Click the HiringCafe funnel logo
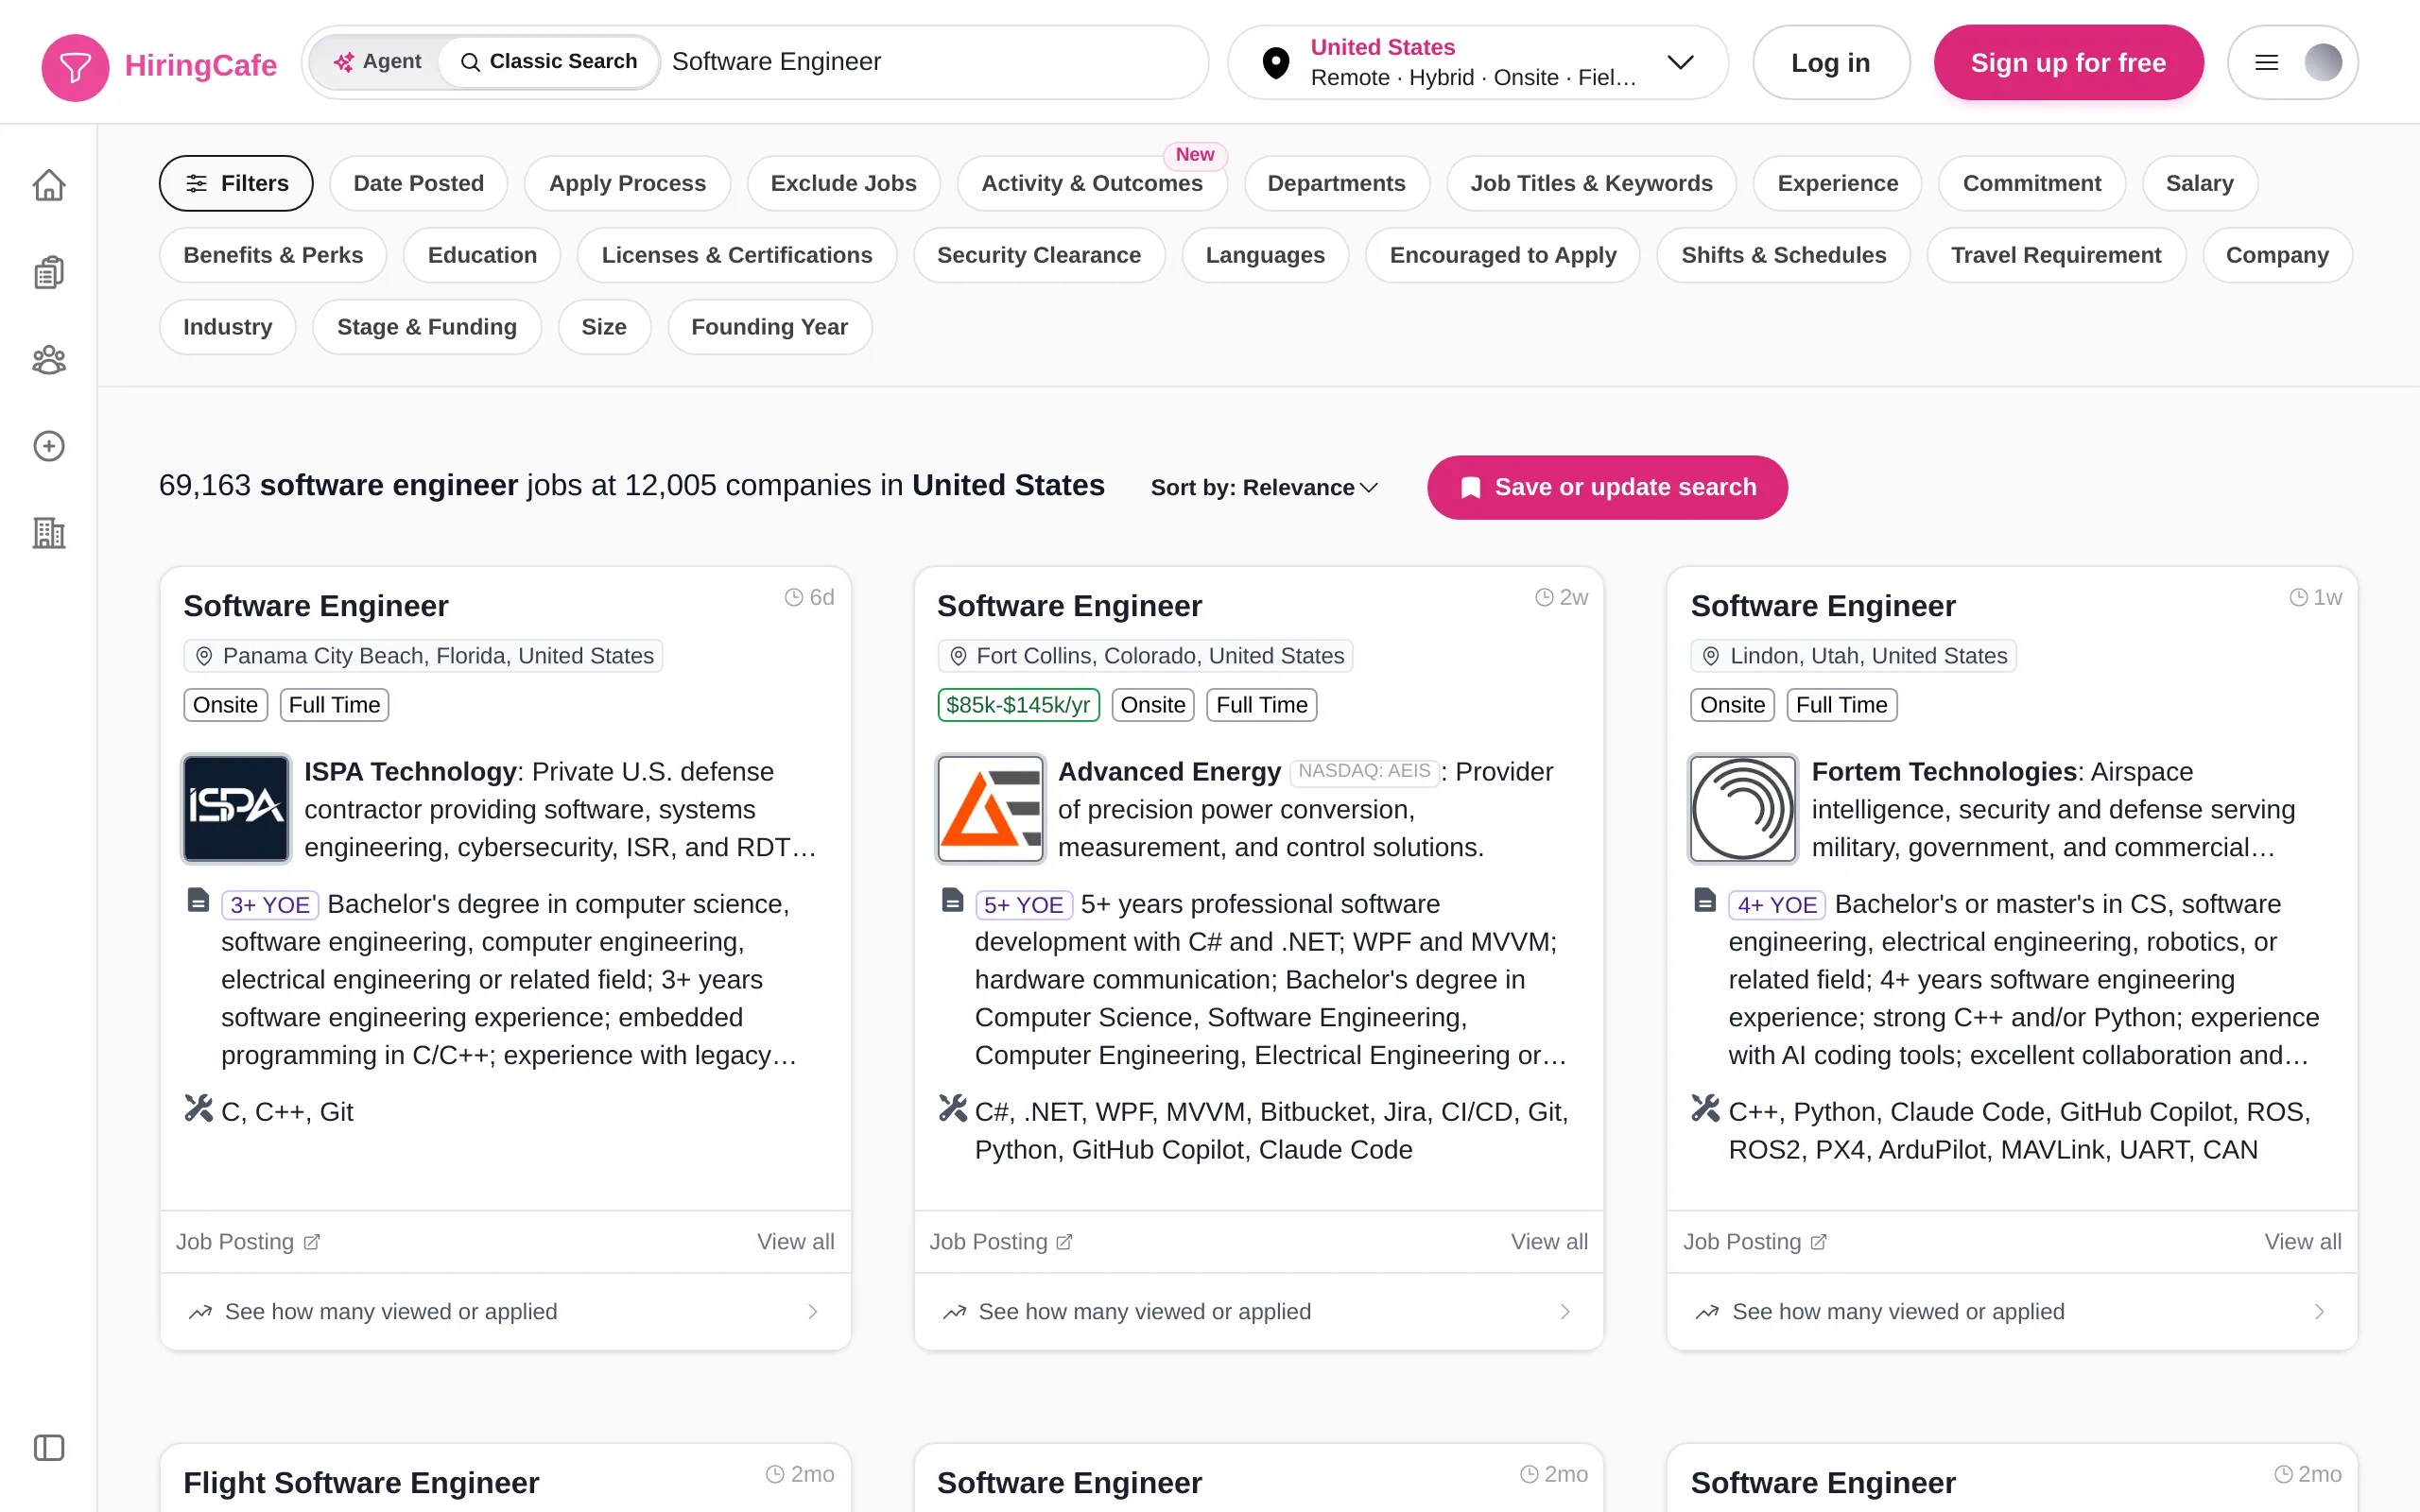The height and width of the screenshot is (1512, 2420). pyautogui.click(x=75, y=67)
